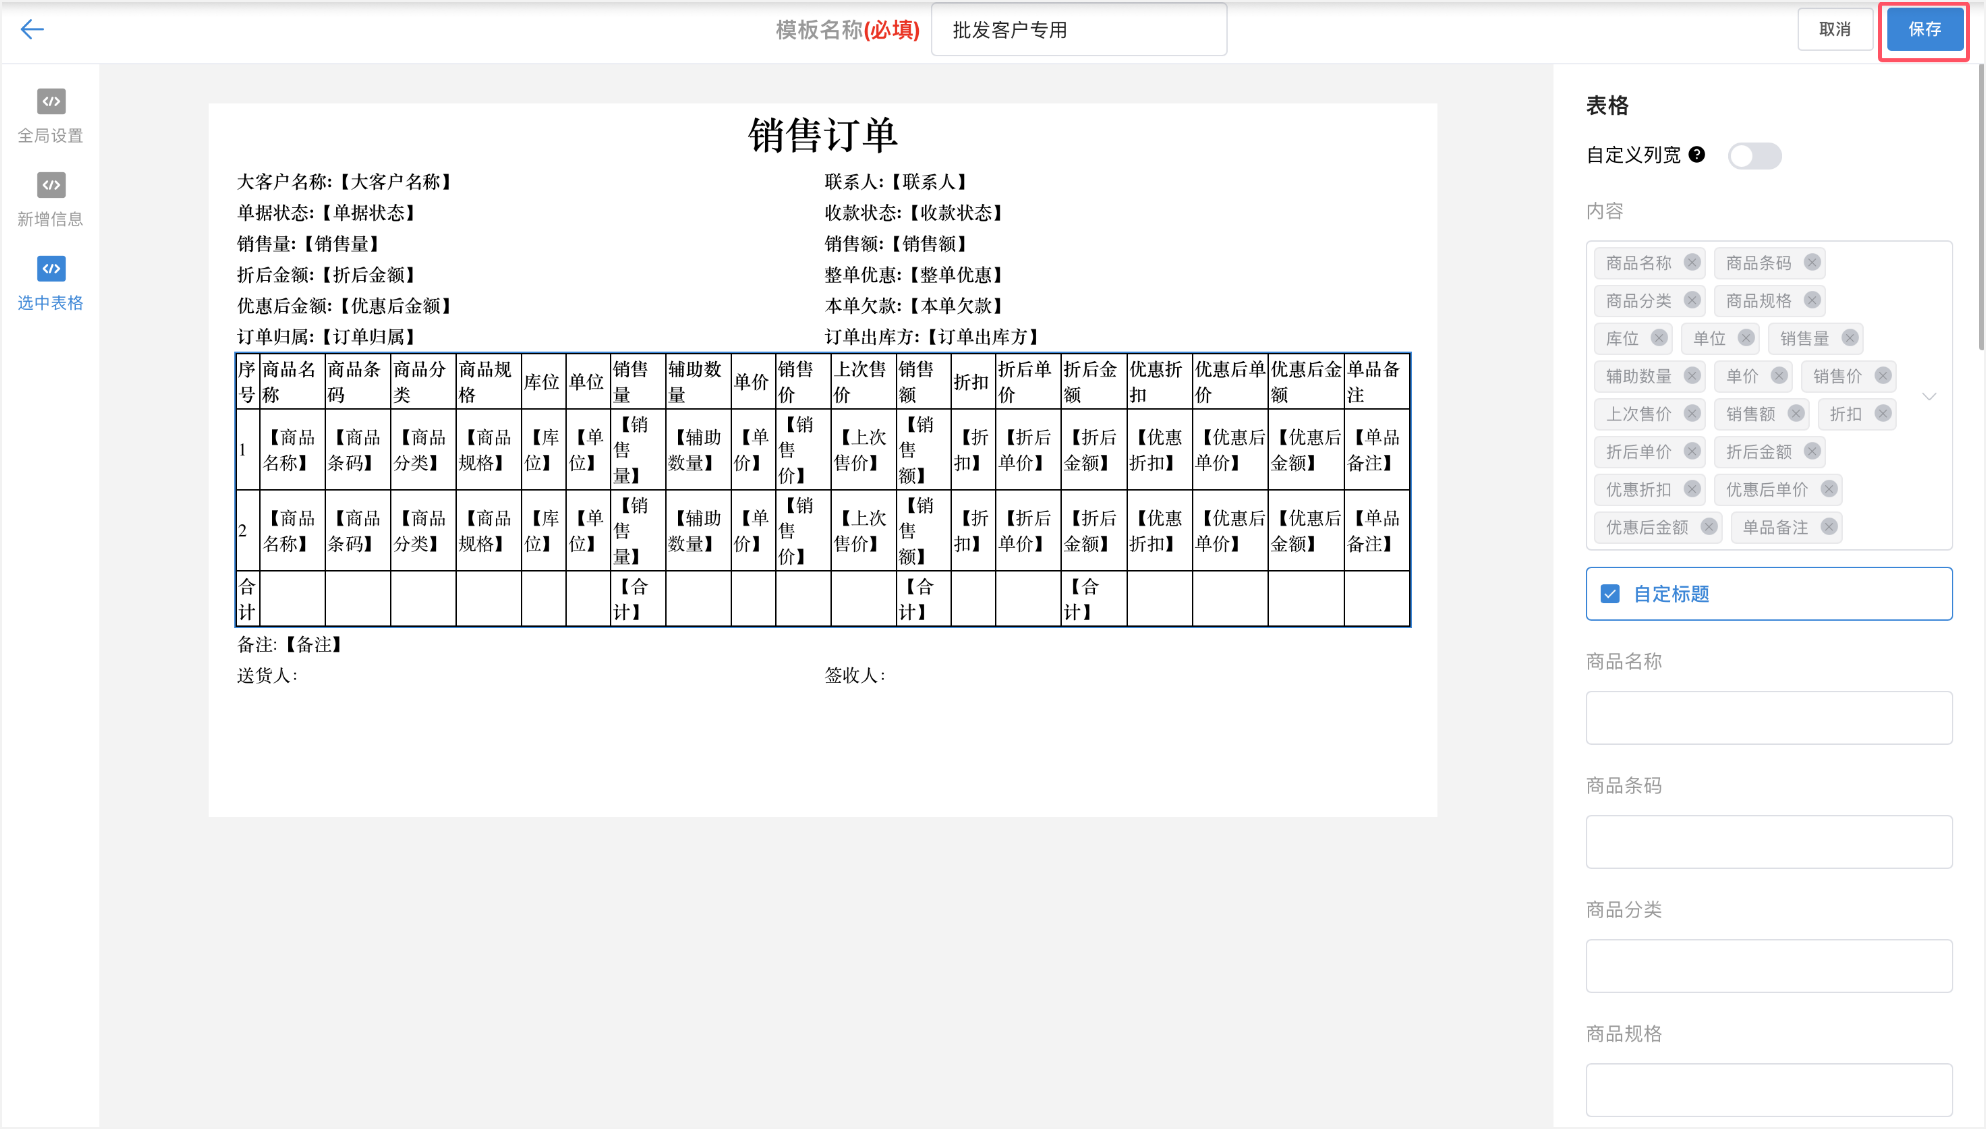Viewport: 1986px width, 1130px height.
Task: Click 取消 button
Action: pos(1835,30)
